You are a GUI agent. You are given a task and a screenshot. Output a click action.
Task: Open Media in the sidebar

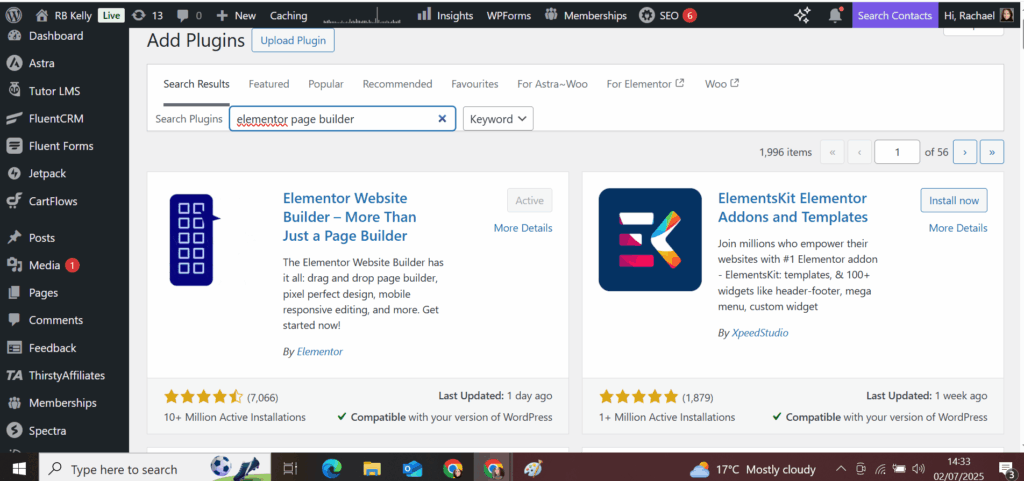coord(44,265)
